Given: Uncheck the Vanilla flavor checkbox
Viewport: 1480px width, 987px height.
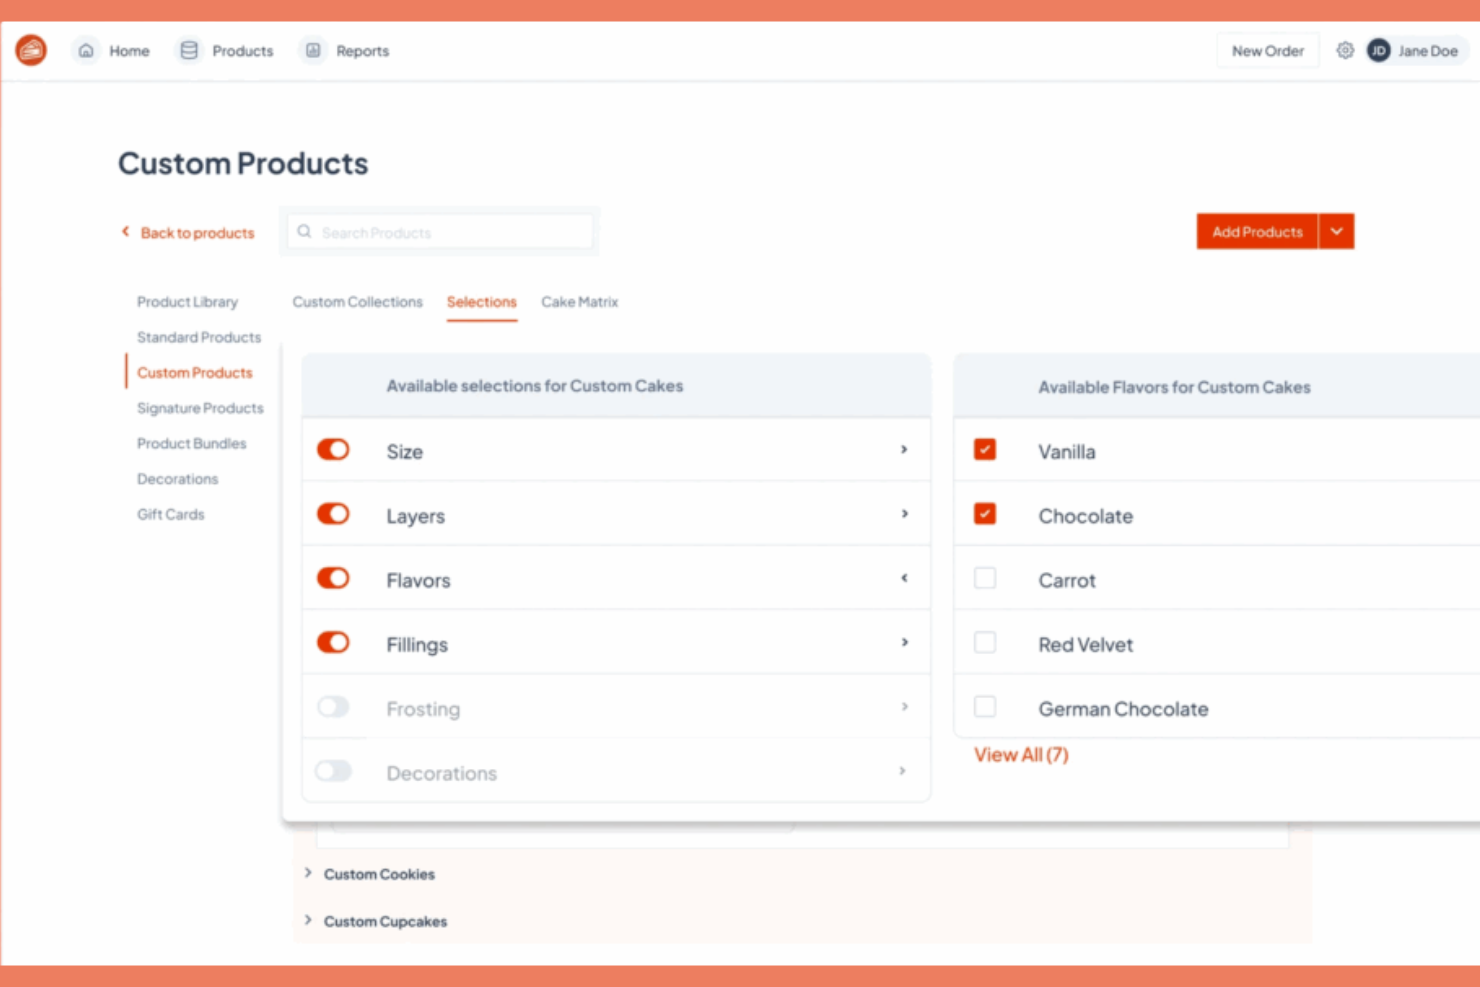Looking at the screenshot, I should (985, 449).
